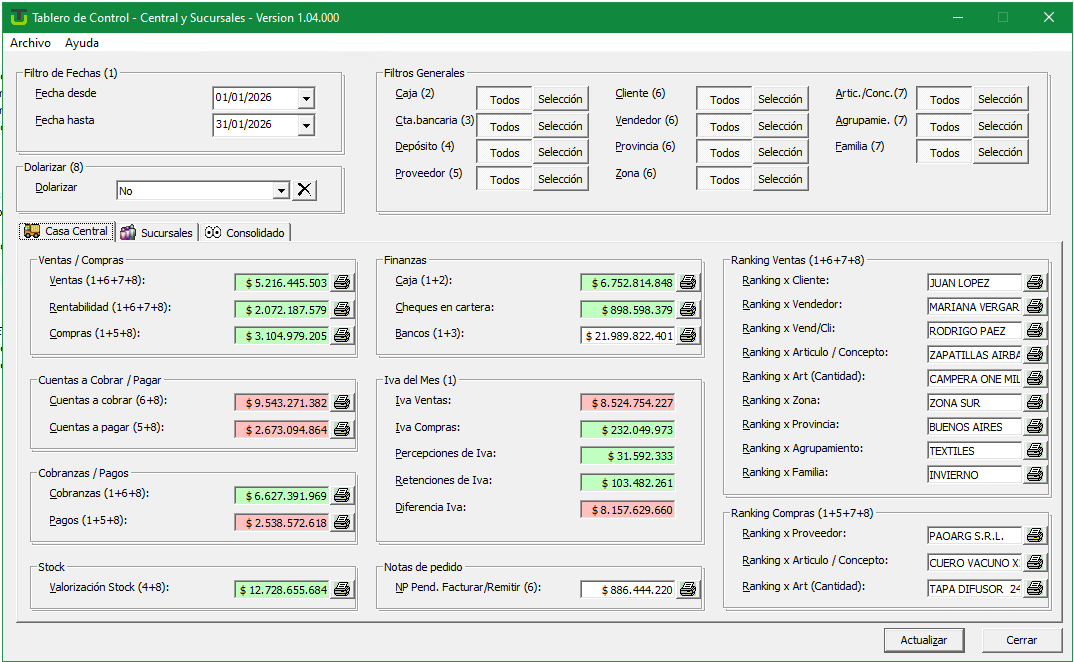
Task: Print the Rentabilidad report via printer icon
Action: [342, 309]
